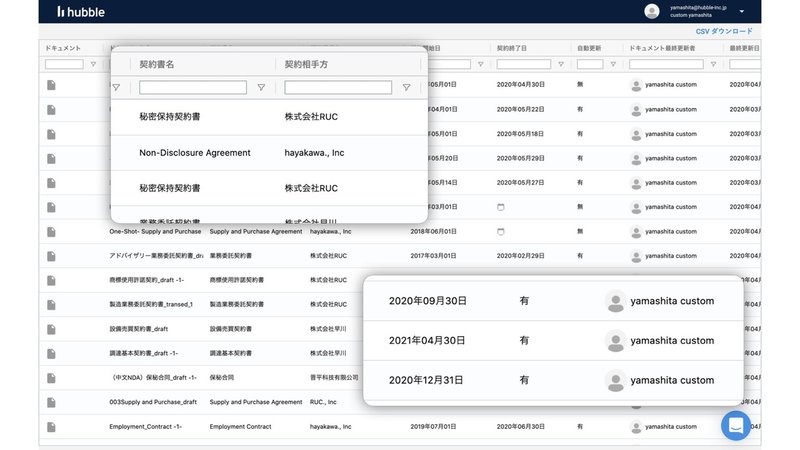Open the account avatar in the top bar
This screenshot has width=800, height=450.
click(x=652, y=11)
